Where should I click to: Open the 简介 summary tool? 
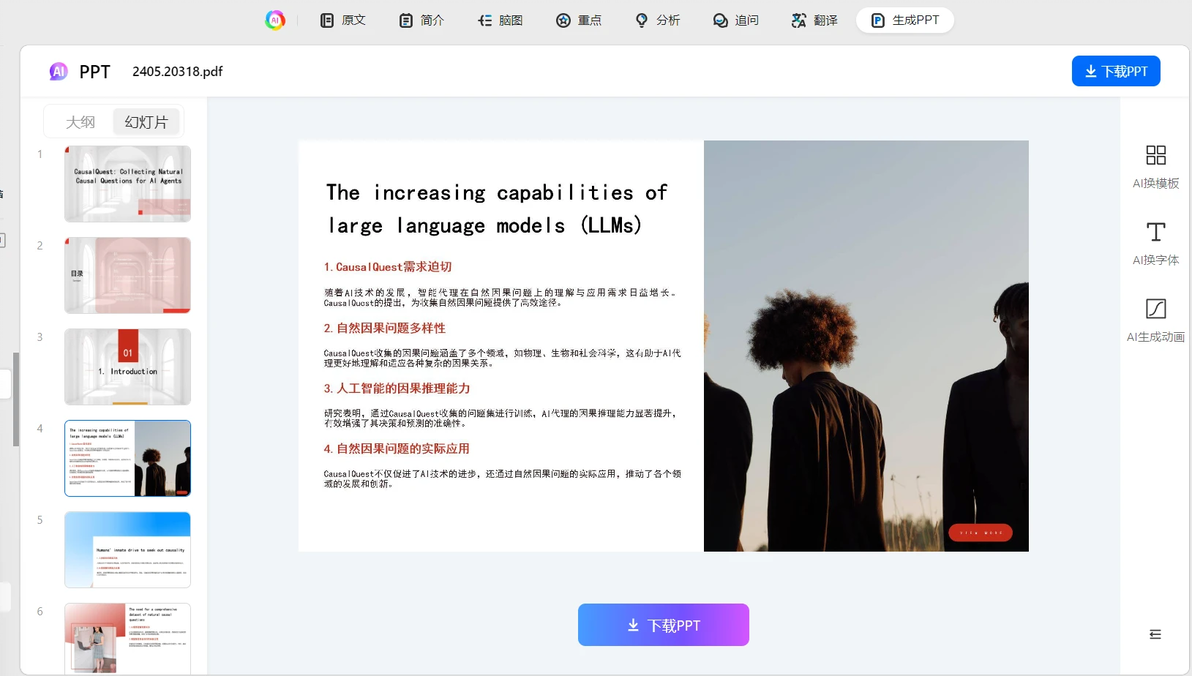(x=422, y=21)
